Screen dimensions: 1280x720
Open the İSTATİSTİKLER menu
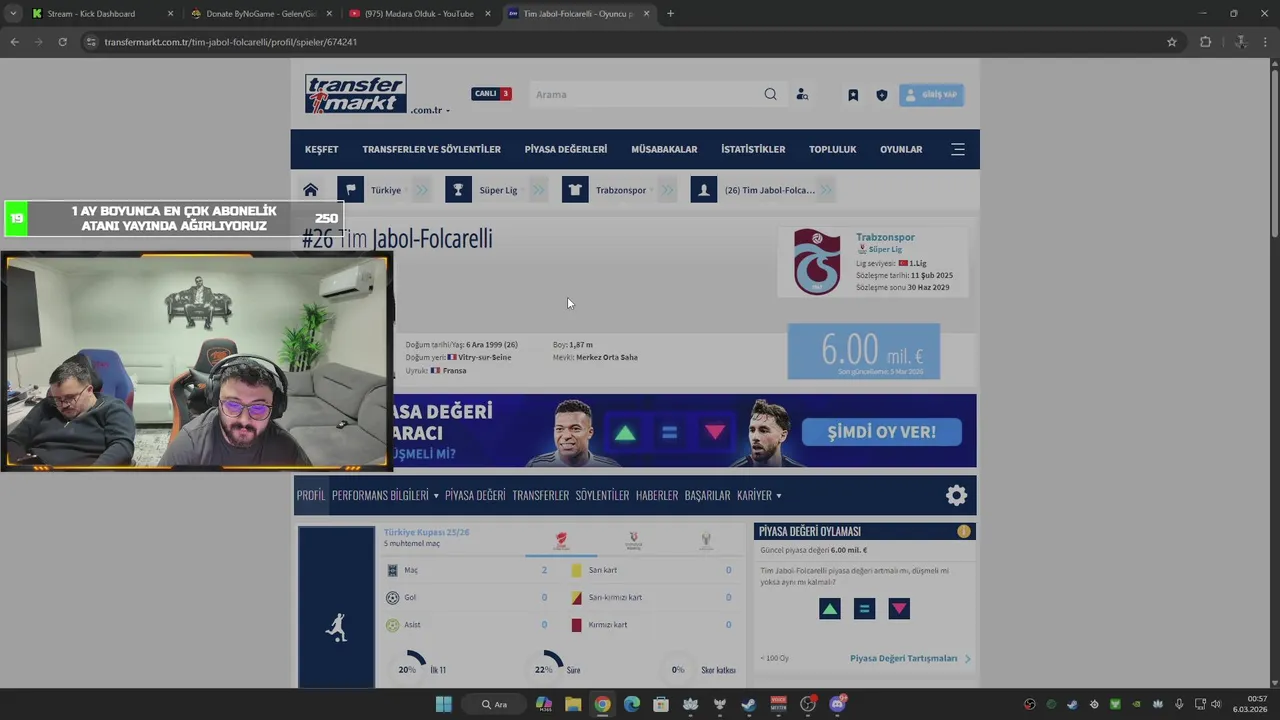(x=753, y=149)
